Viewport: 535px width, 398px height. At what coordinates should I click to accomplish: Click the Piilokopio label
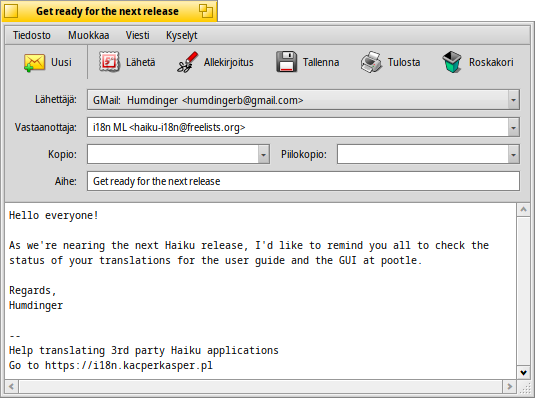click(x=304, y=154)
